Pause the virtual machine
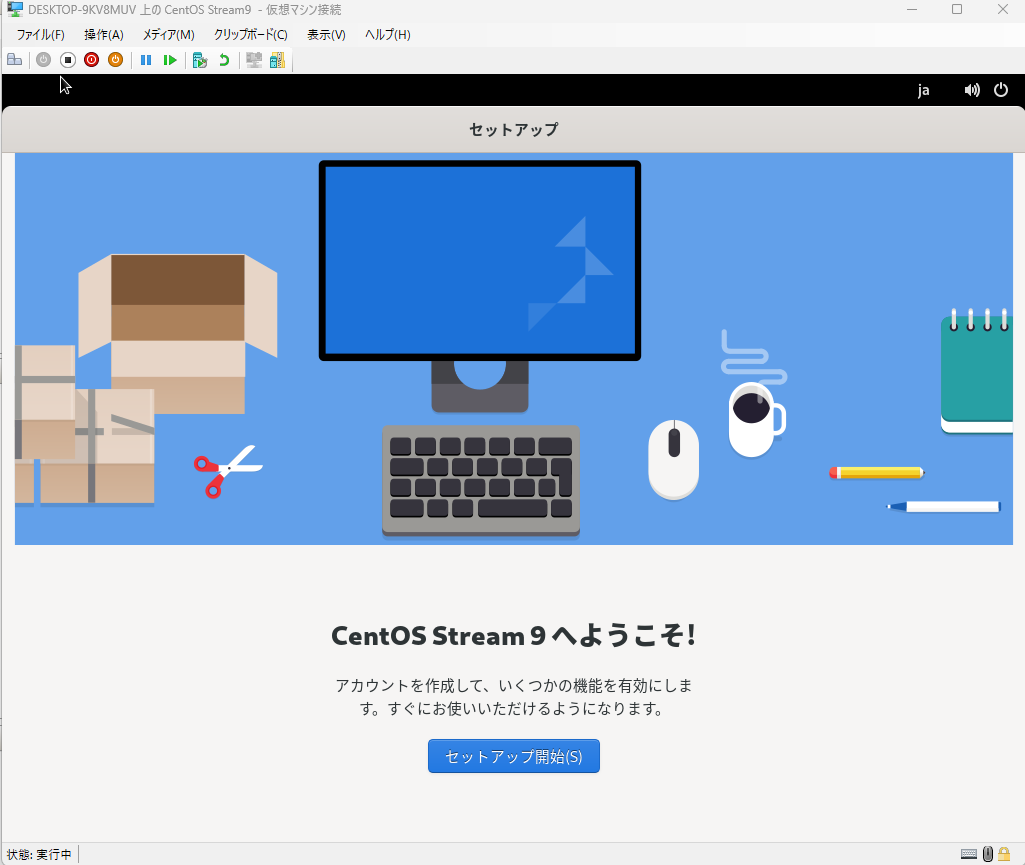 (146, 60)
